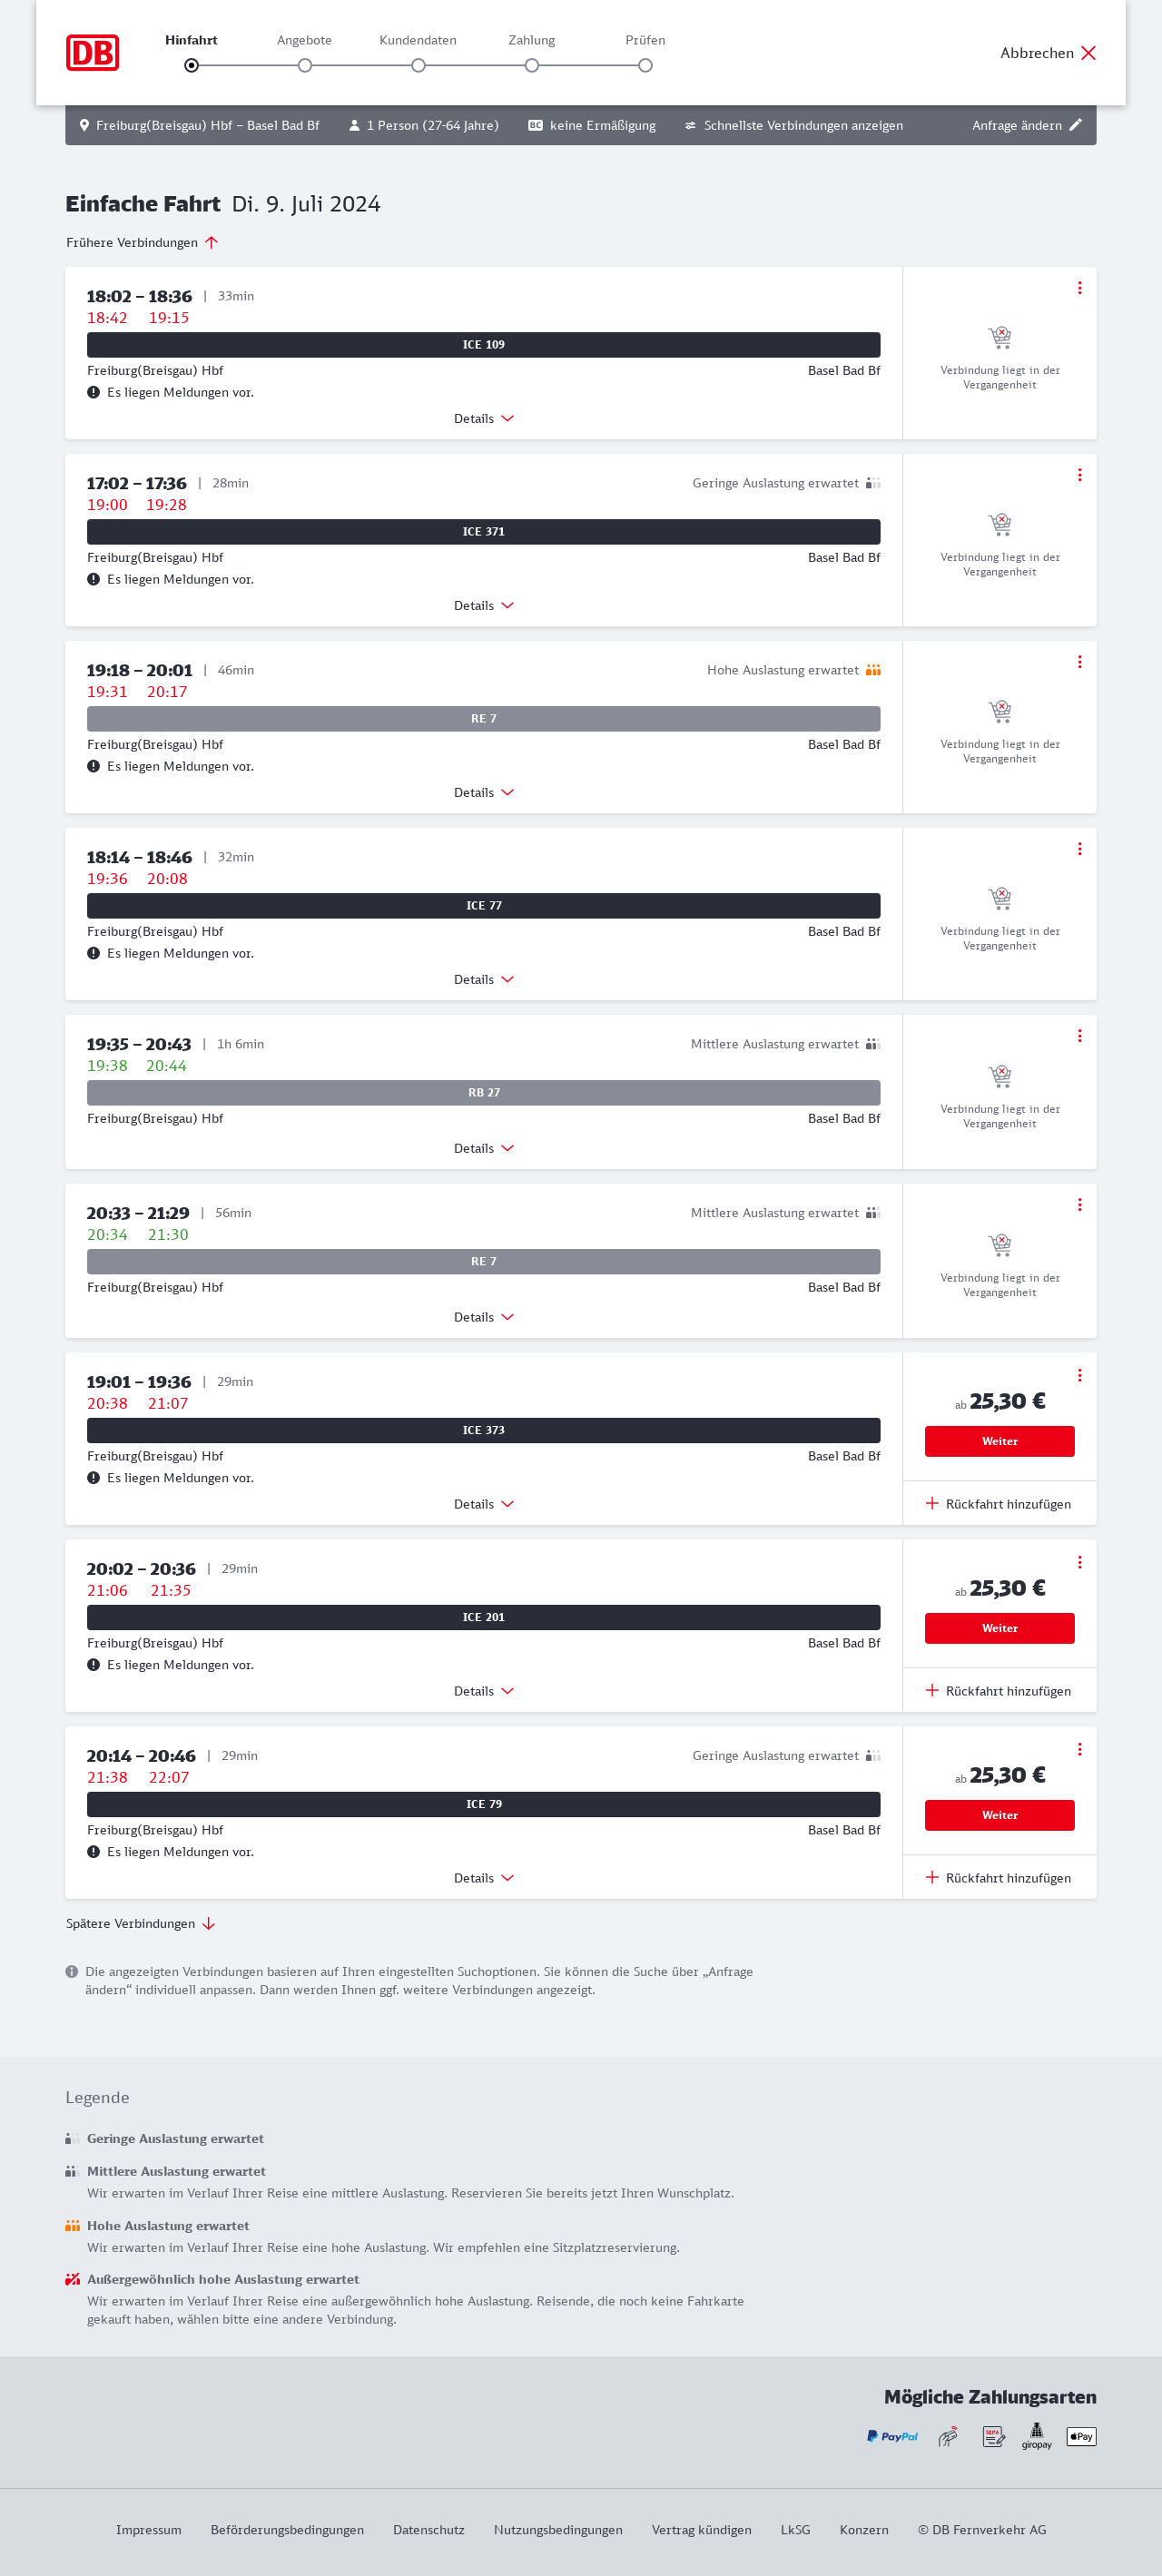Click the giropay payment icon
This screenshot has height=2576, width=1162.
point(1036,2436)
